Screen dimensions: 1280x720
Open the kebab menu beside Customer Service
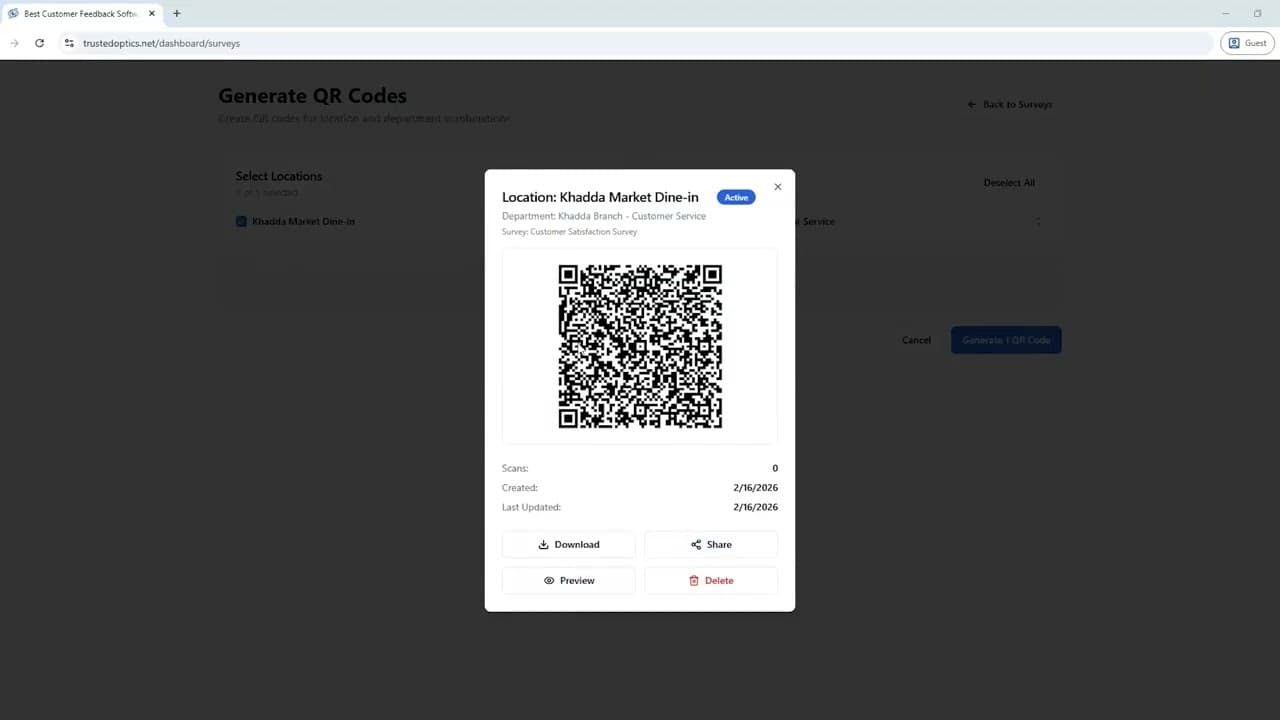point(1038,221)
